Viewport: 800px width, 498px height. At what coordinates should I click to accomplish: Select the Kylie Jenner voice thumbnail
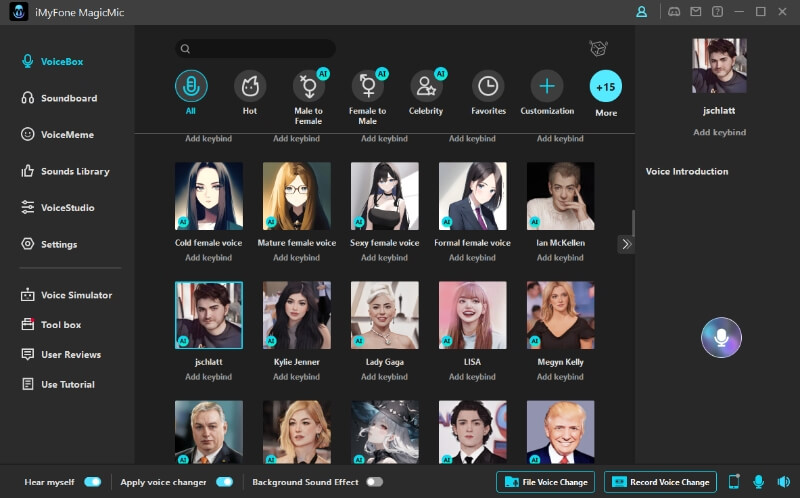pyautogui.click(x=296, y=315)
